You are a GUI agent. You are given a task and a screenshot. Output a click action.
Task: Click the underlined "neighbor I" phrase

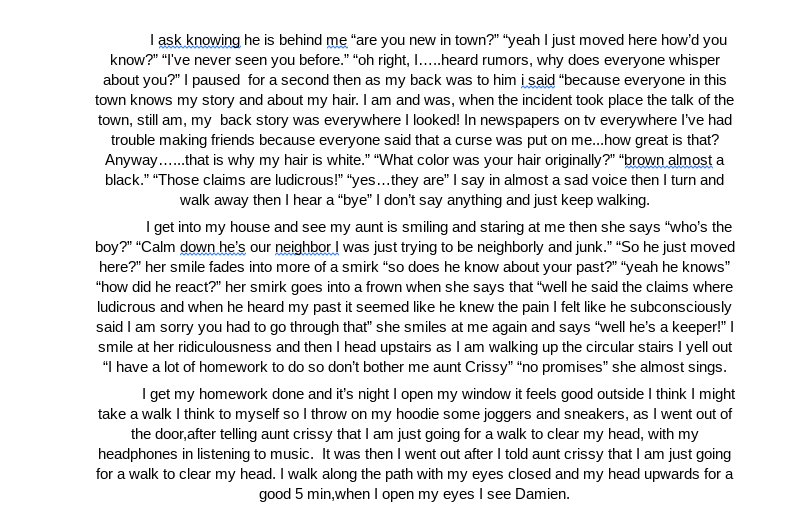(307, 247)
